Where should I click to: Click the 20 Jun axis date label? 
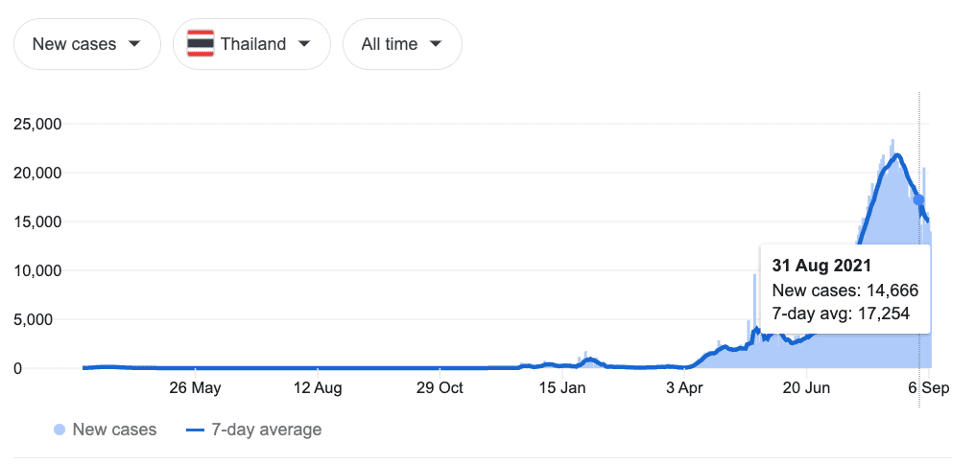click(x=806, y=389)
